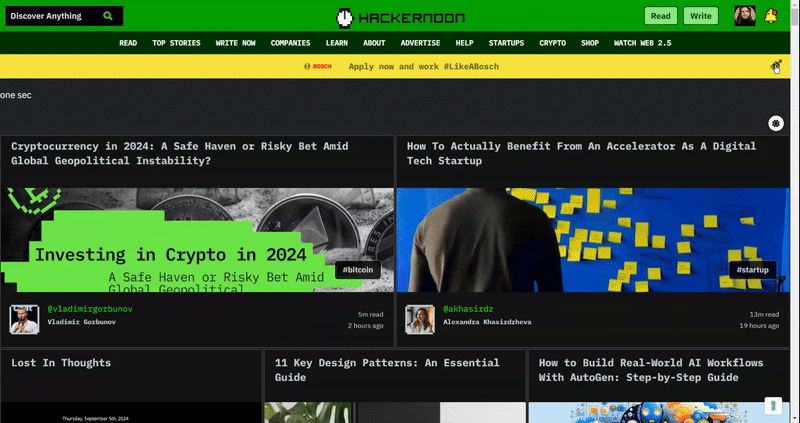Click the sticky notes startup thumbnail image
Image resolution: width=800 pixels, height=423 pixels.
click(593, 240)
